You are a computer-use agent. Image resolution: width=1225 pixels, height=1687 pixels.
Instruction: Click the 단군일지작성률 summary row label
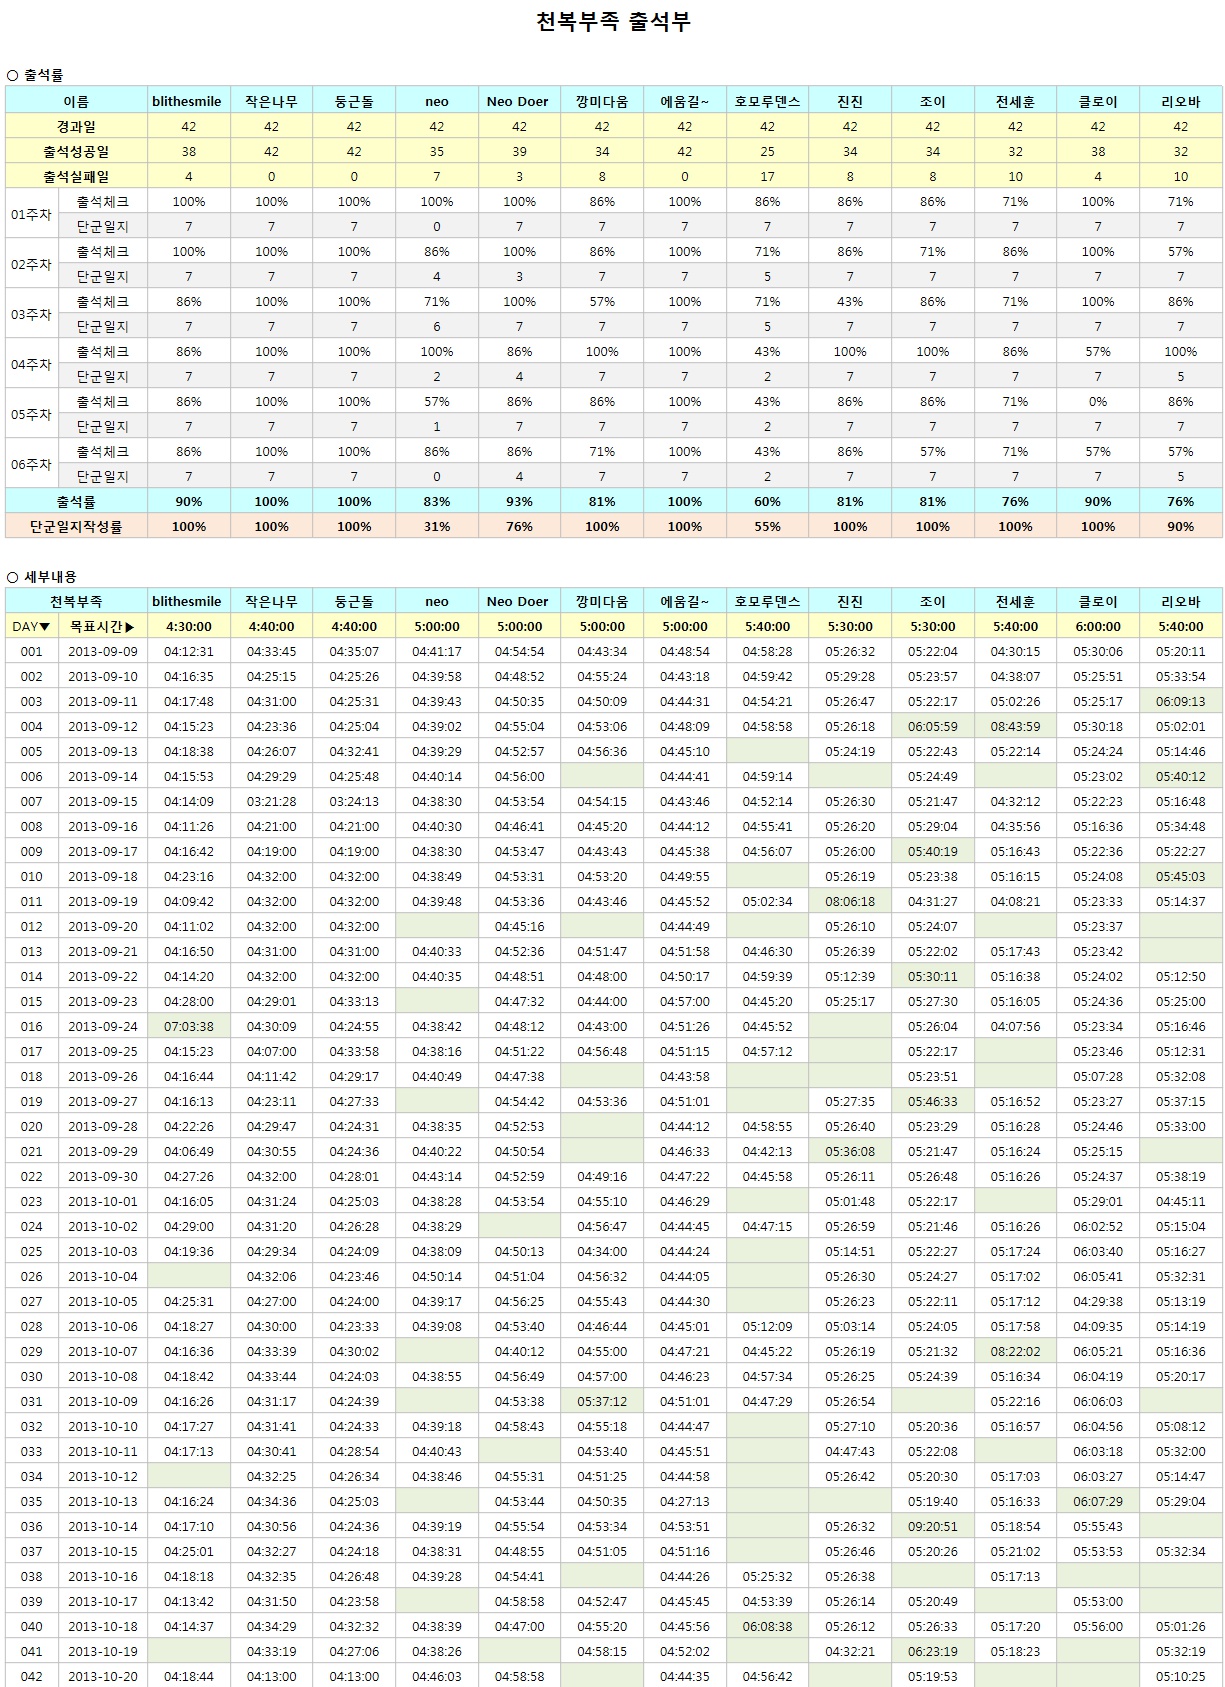[x=76, y=527]
